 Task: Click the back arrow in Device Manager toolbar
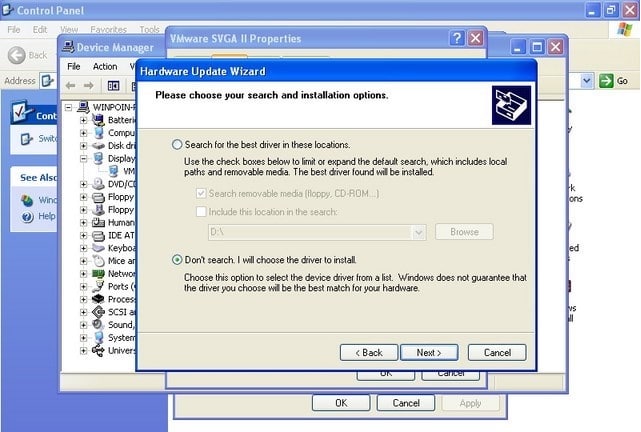click(71, 85)
